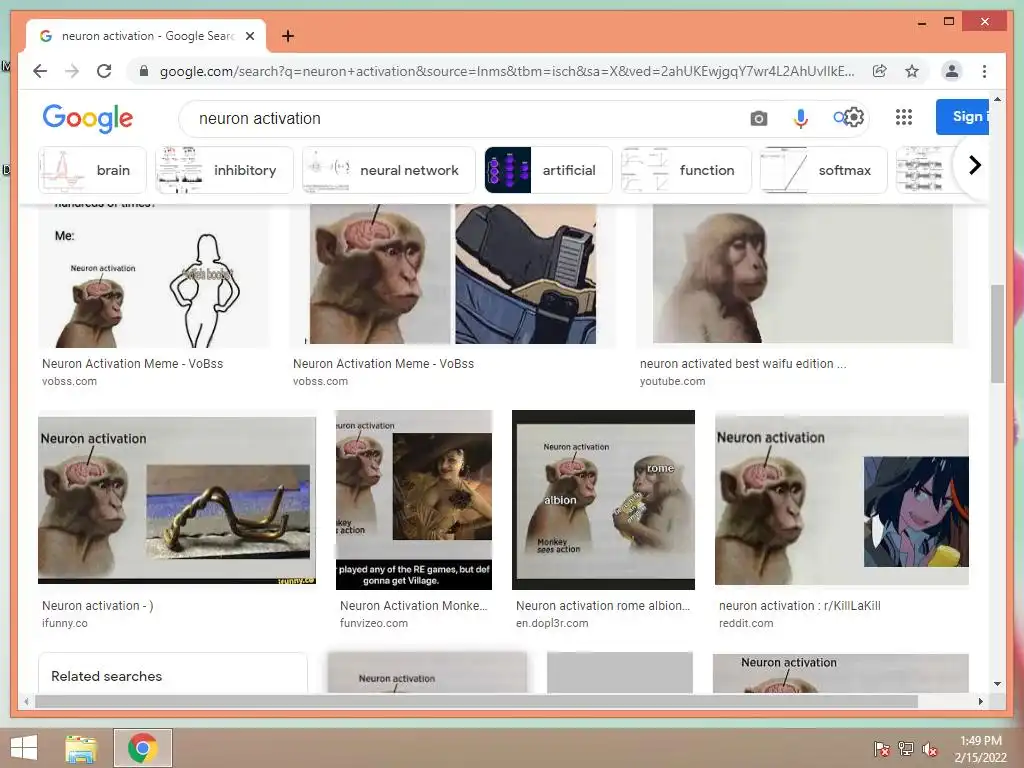1024x768 pixels.
Task: Open neuron activated best waifu edition title
Action: [743, 364]
